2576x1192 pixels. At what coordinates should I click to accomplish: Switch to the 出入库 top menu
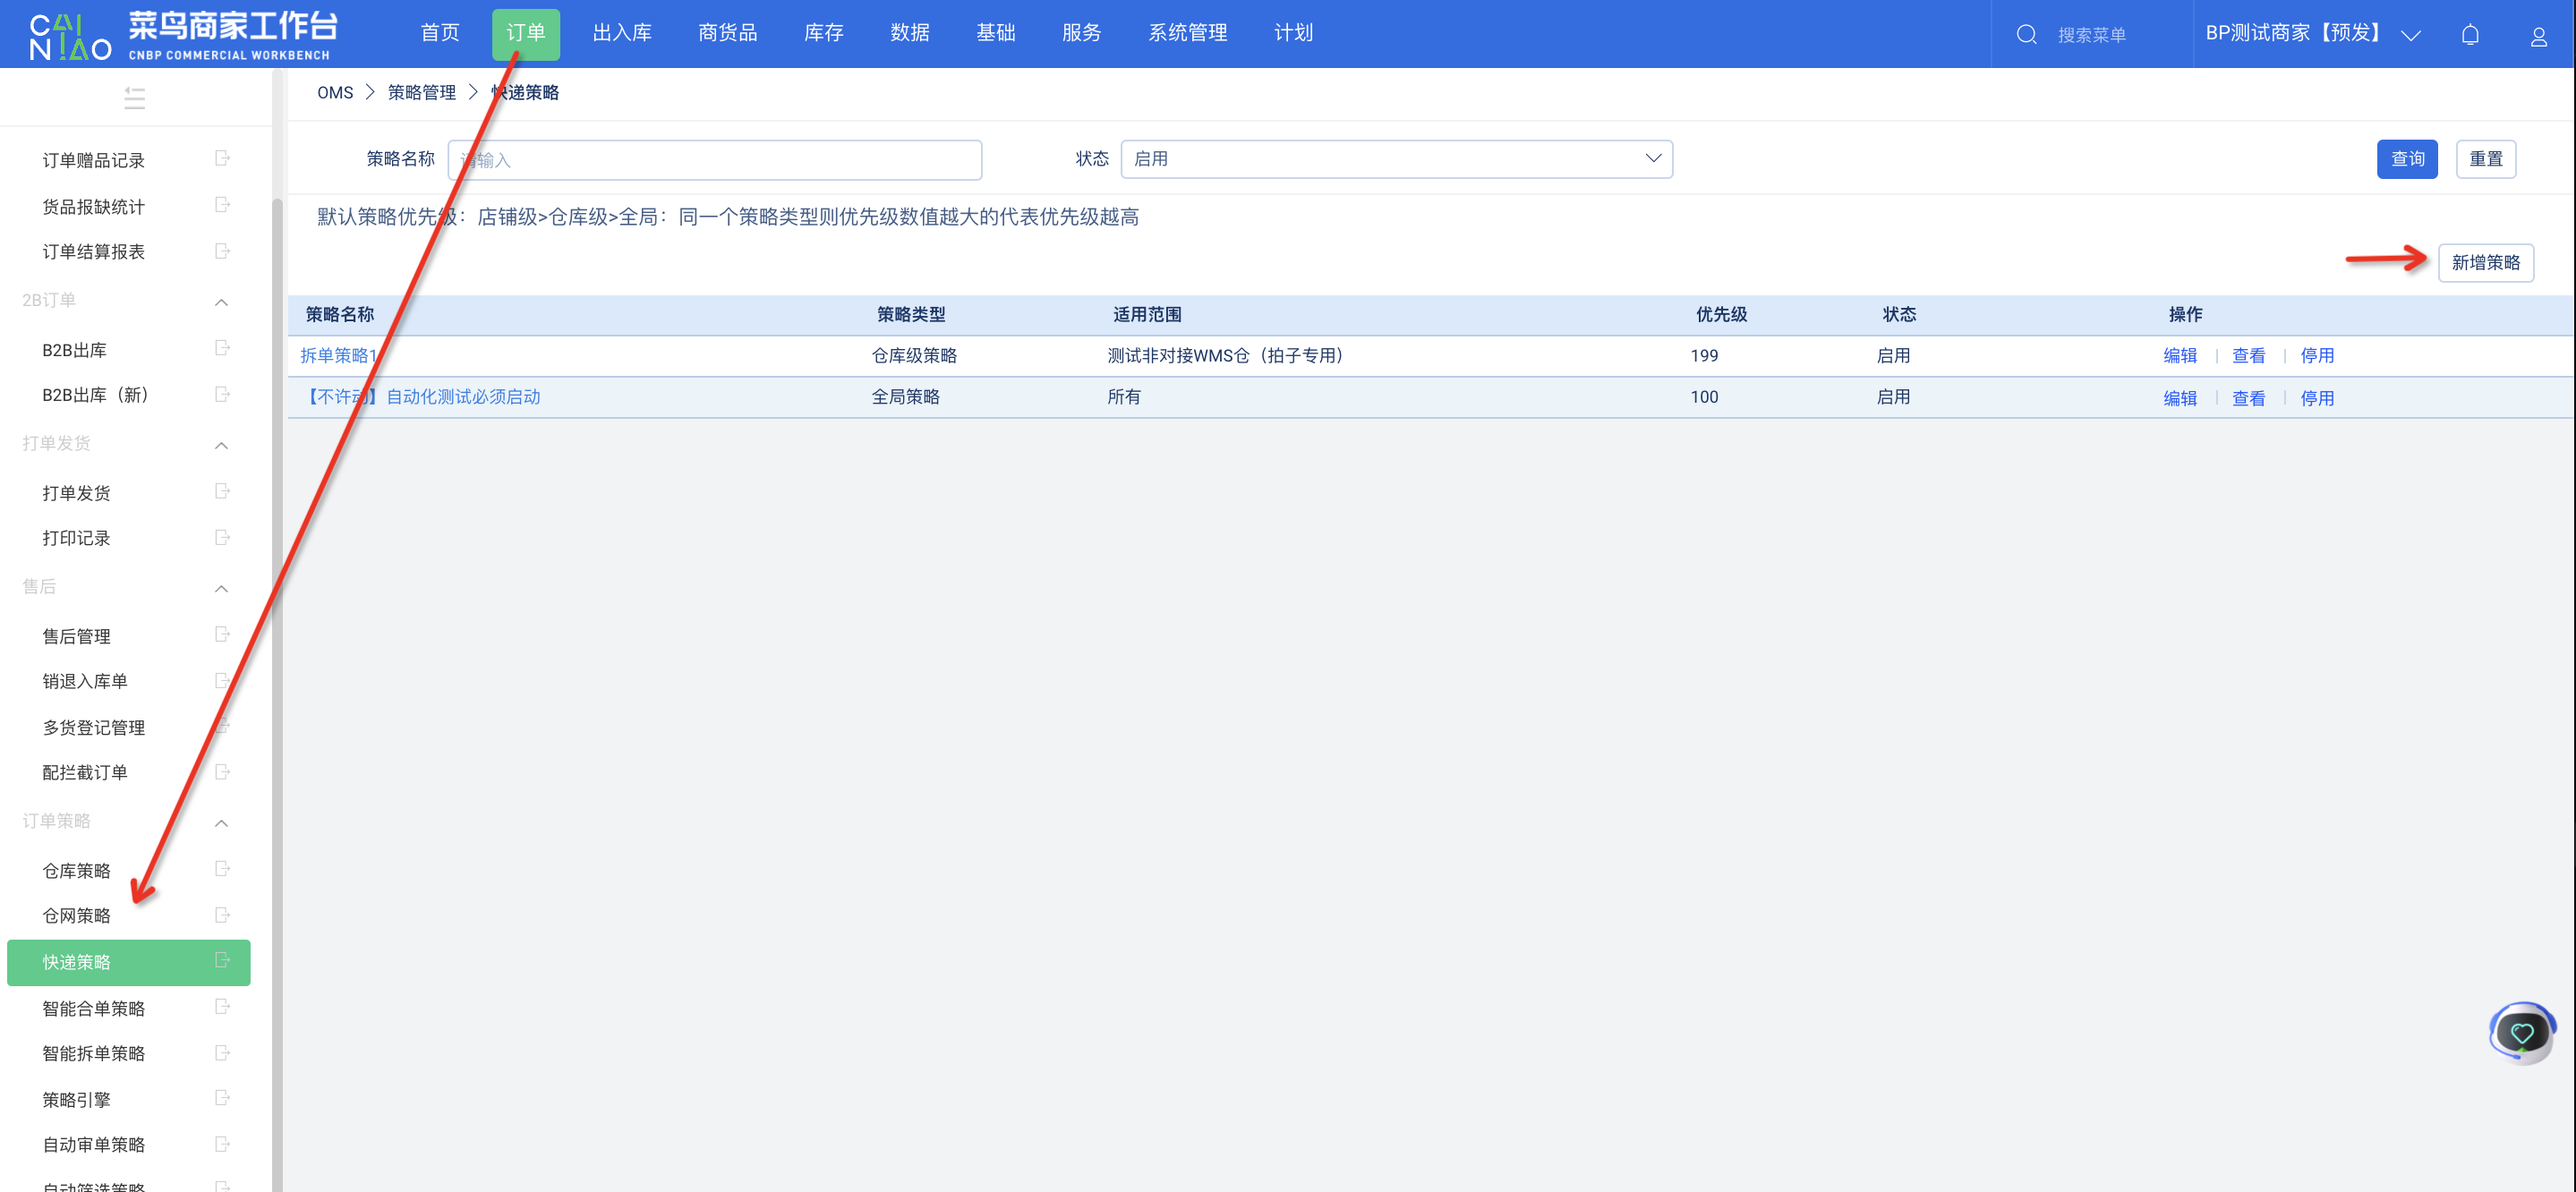621,33
